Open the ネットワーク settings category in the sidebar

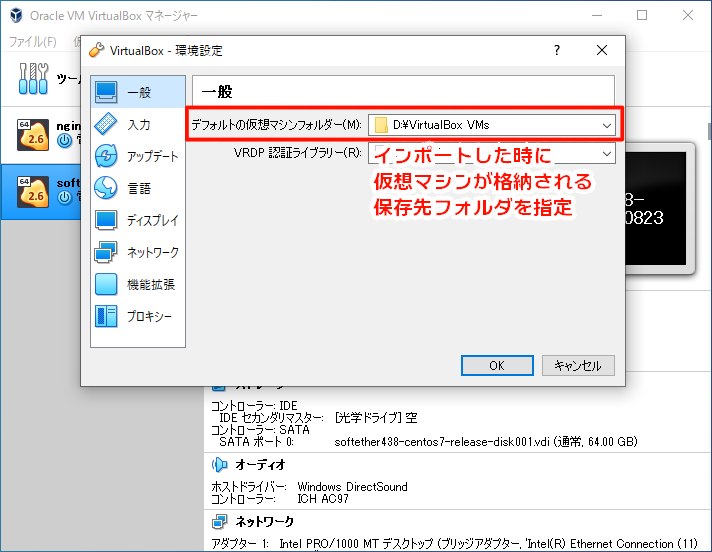tap(138, 252)
